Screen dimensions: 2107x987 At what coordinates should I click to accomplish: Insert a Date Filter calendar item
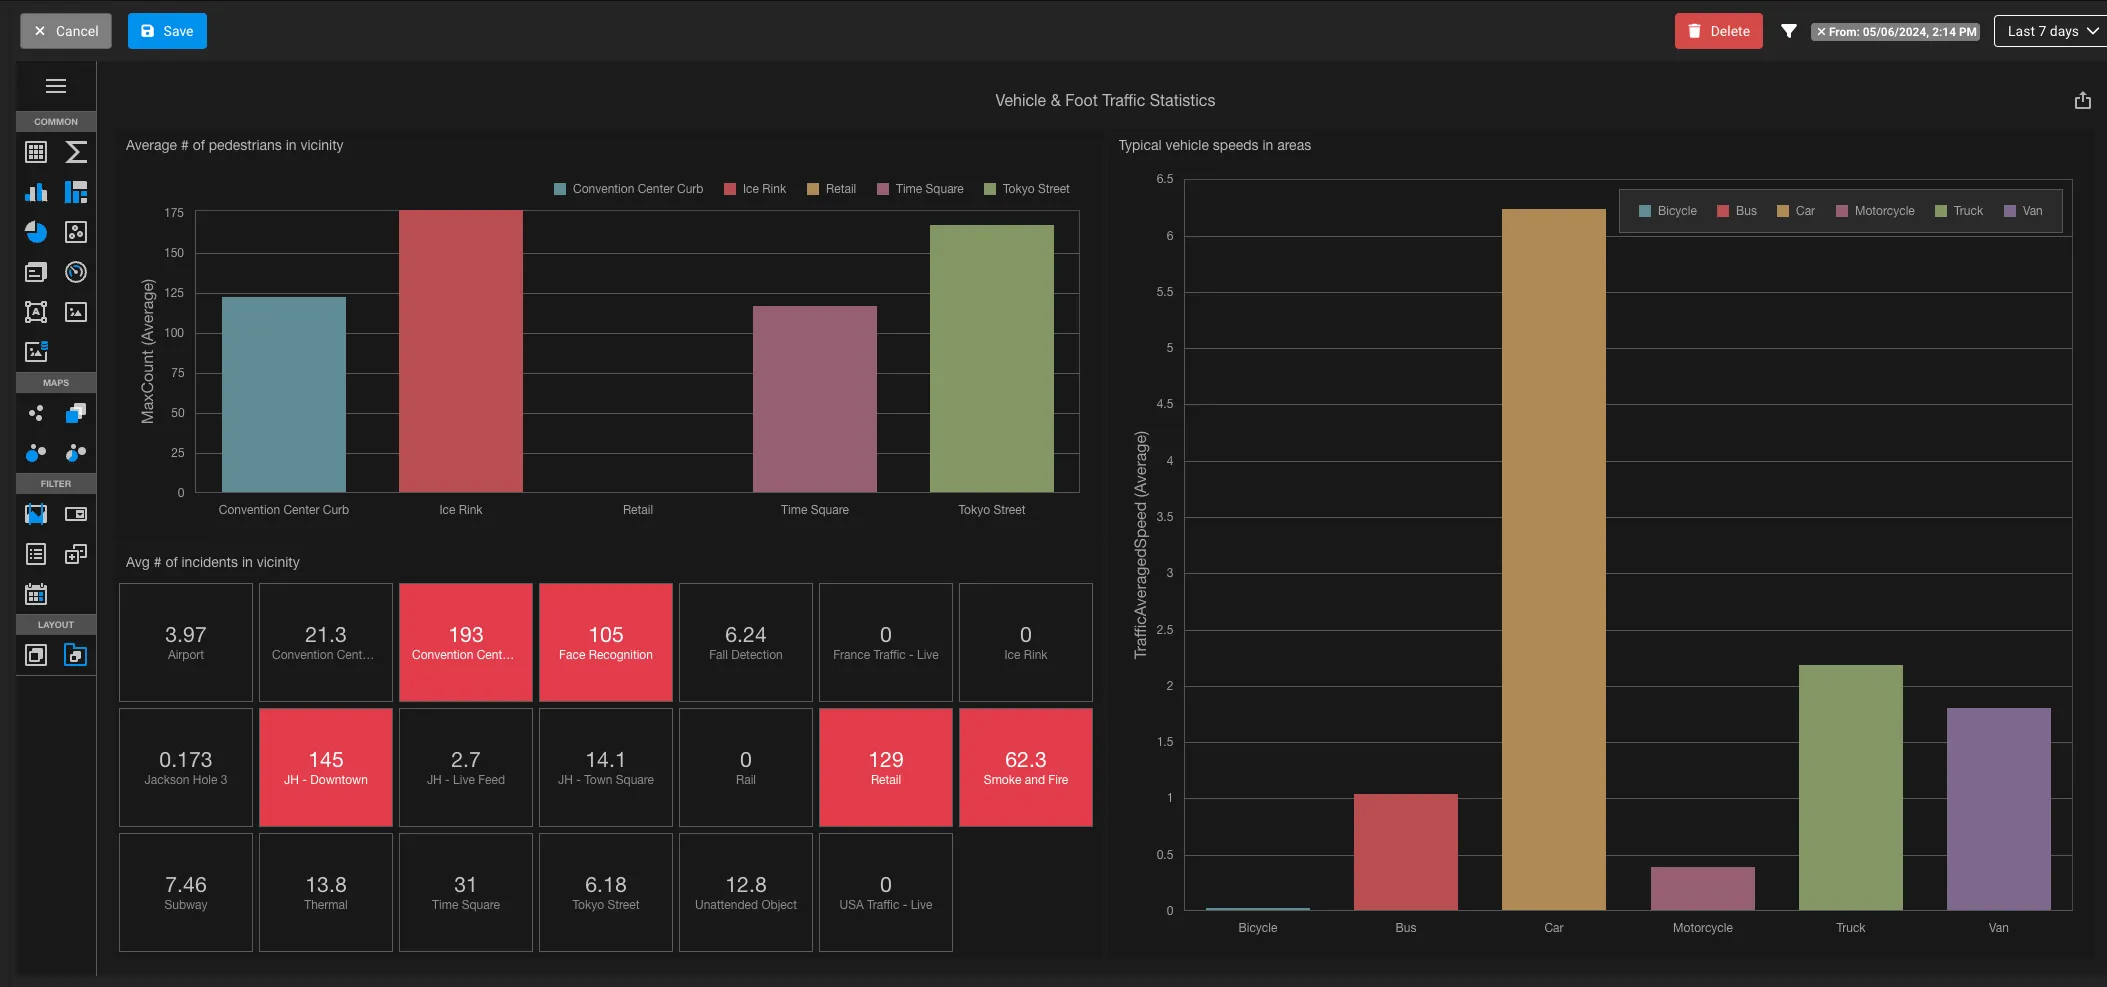tap(36, 594)
